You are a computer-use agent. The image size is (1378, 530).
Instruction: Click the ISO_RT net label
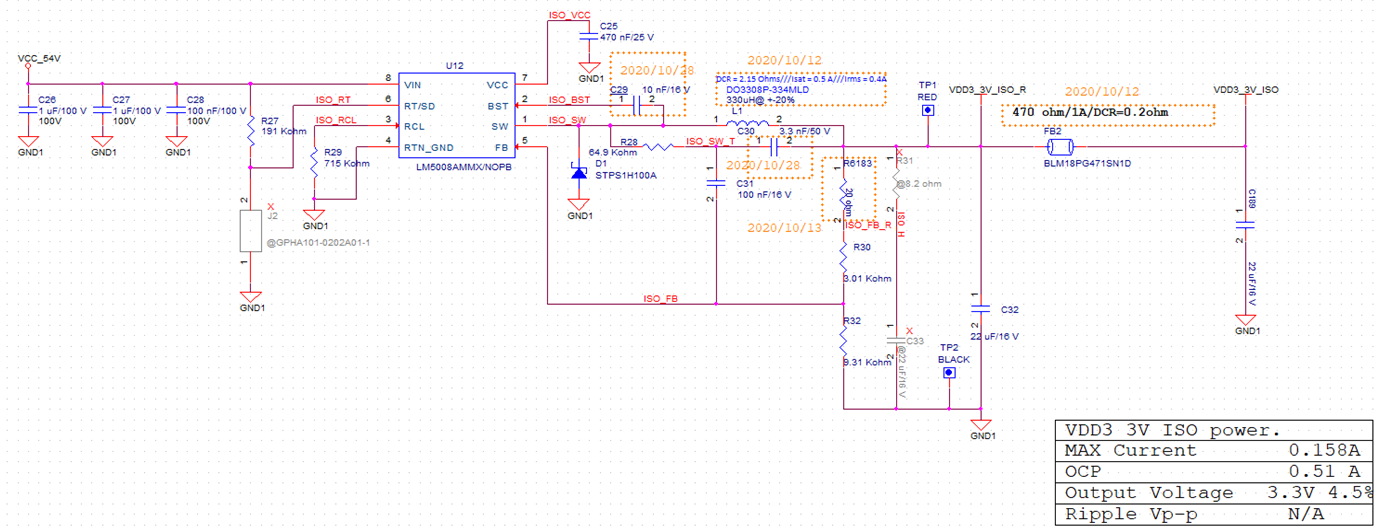click(x=333, y=99)
